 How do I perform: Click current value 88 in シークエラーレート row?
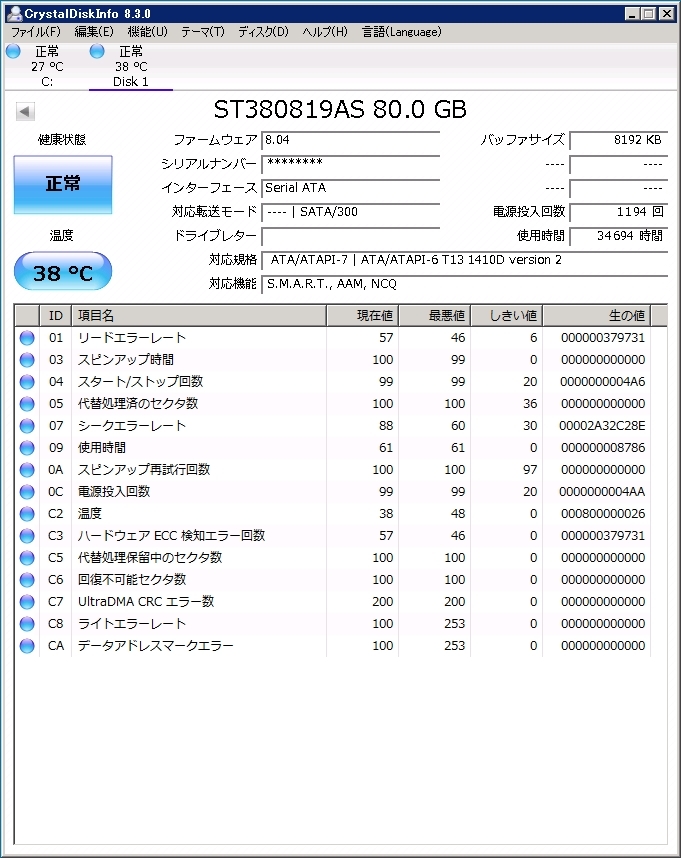tap(386, 426)
